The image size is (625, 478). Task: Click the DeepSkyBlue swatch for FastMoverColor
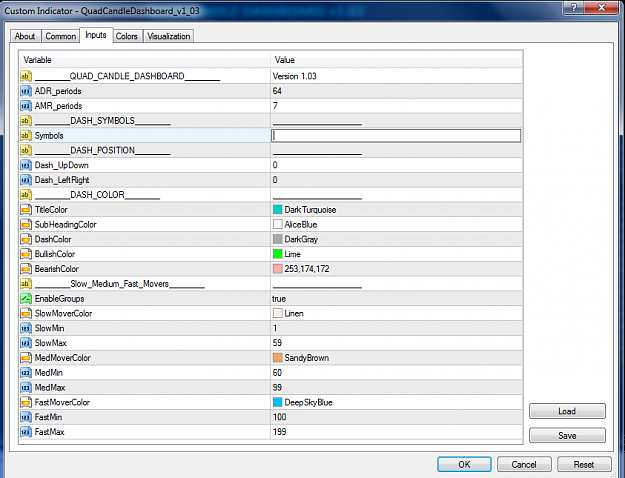(277, 402)
